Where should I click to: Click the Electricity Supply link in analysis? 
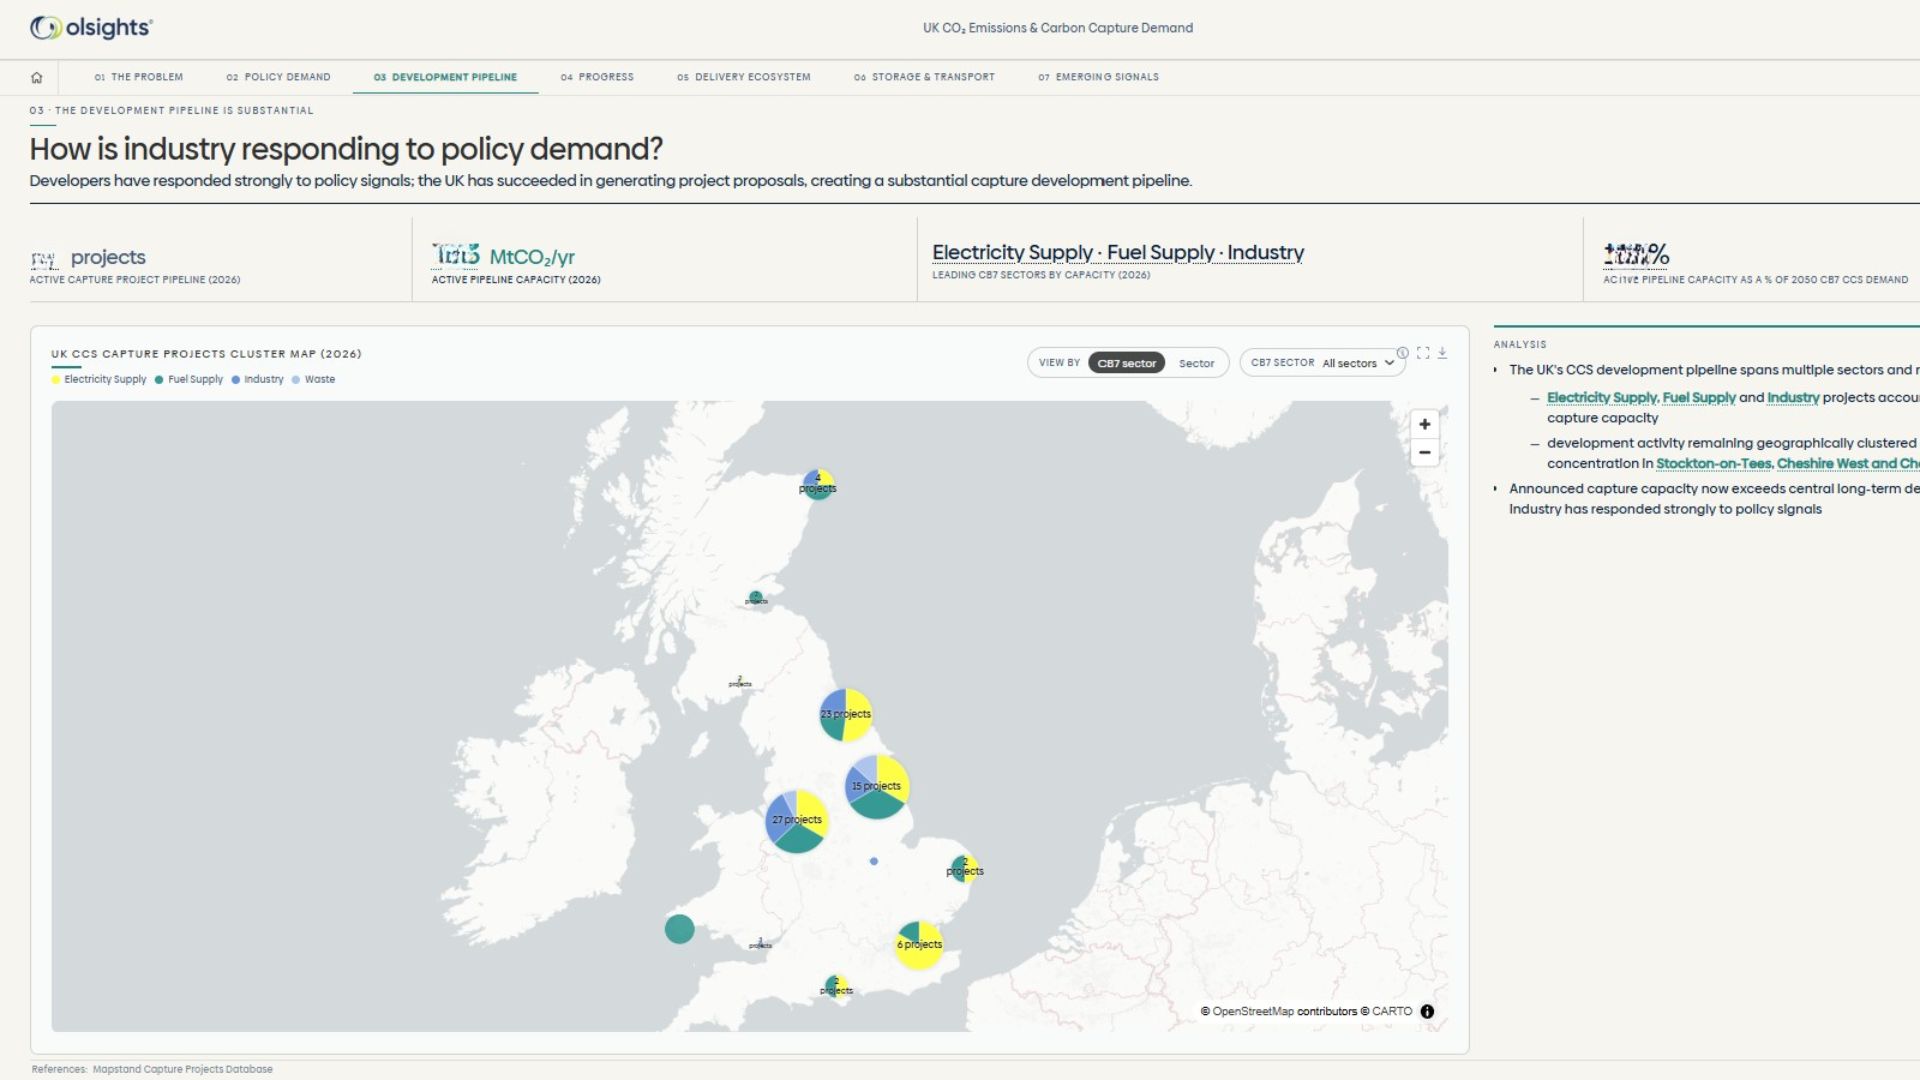click(1601, 397)
